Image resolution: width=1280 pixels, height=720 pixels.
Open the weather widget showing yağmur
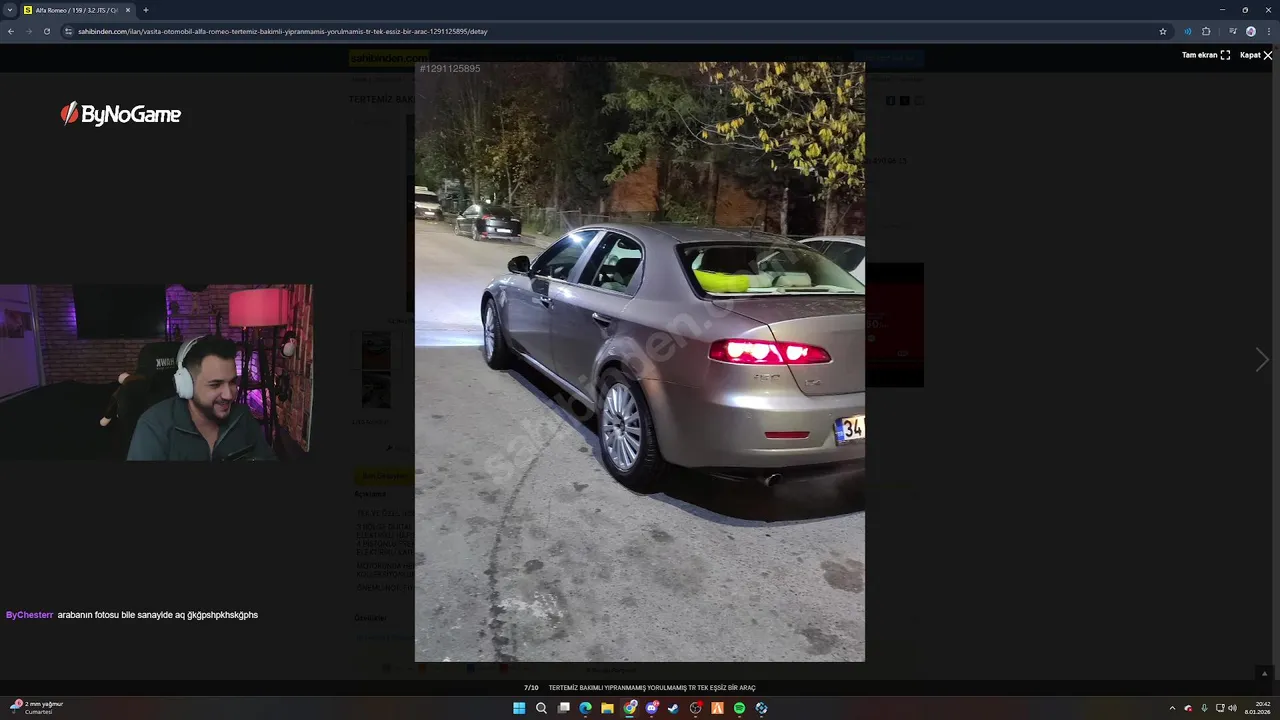37,707
